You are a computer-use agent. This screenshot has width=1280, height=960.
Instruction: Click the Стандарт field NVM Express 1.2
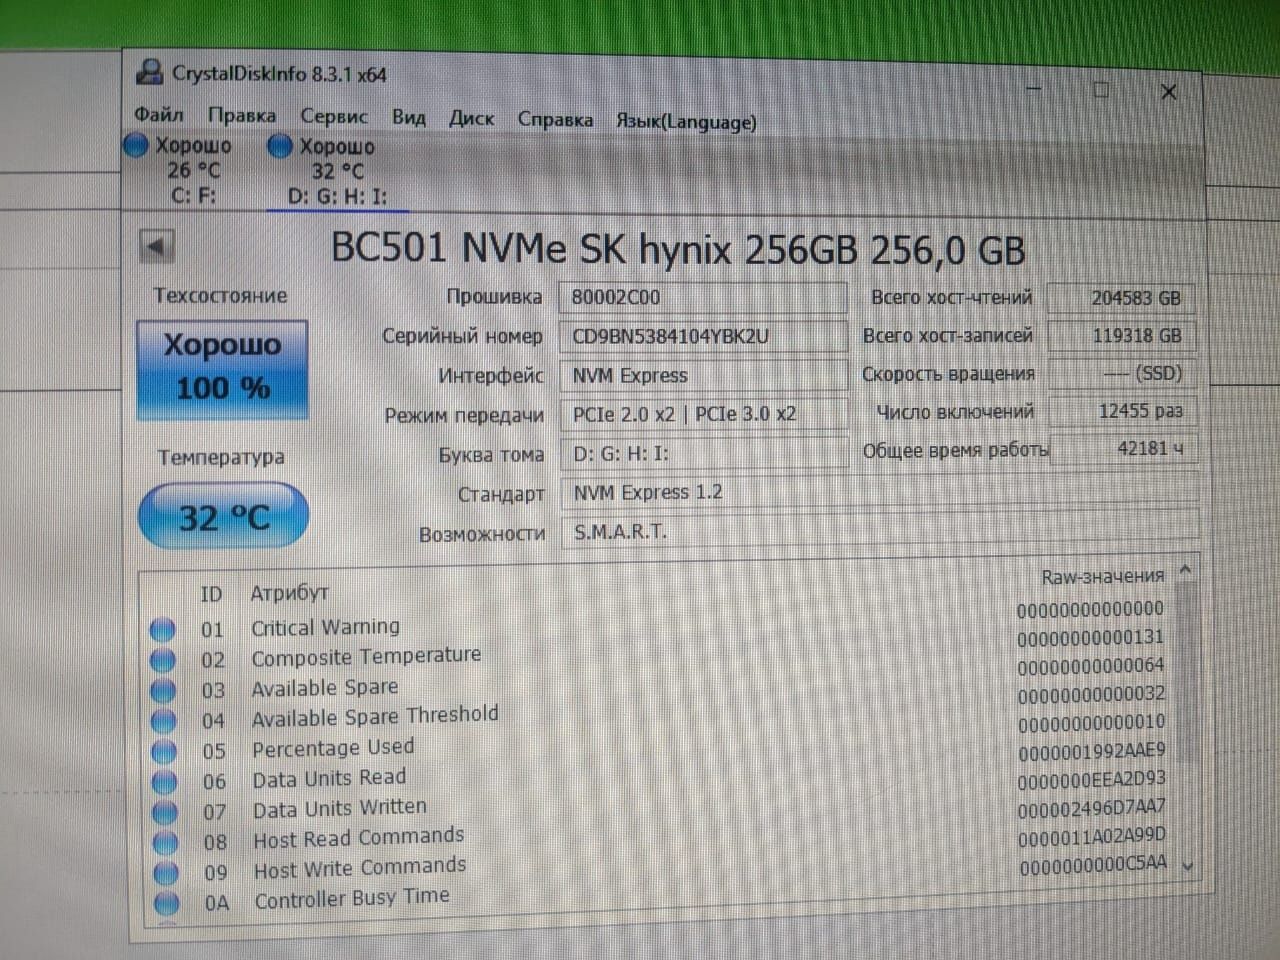point(880,493)
